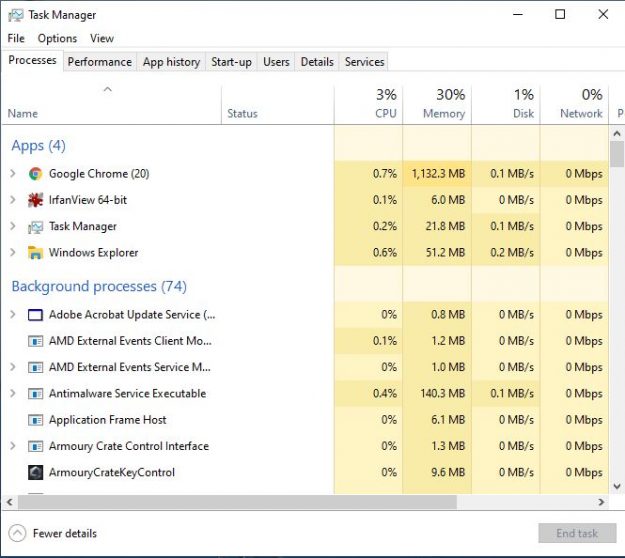
Task: Click the 0.7% CPU value for Chrome
Action: [385, 174]
